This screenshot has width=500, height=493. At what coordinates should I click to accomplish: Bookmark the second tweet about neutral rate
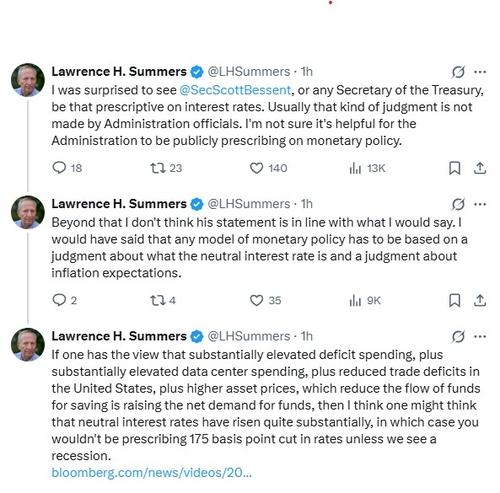(455, 300)
